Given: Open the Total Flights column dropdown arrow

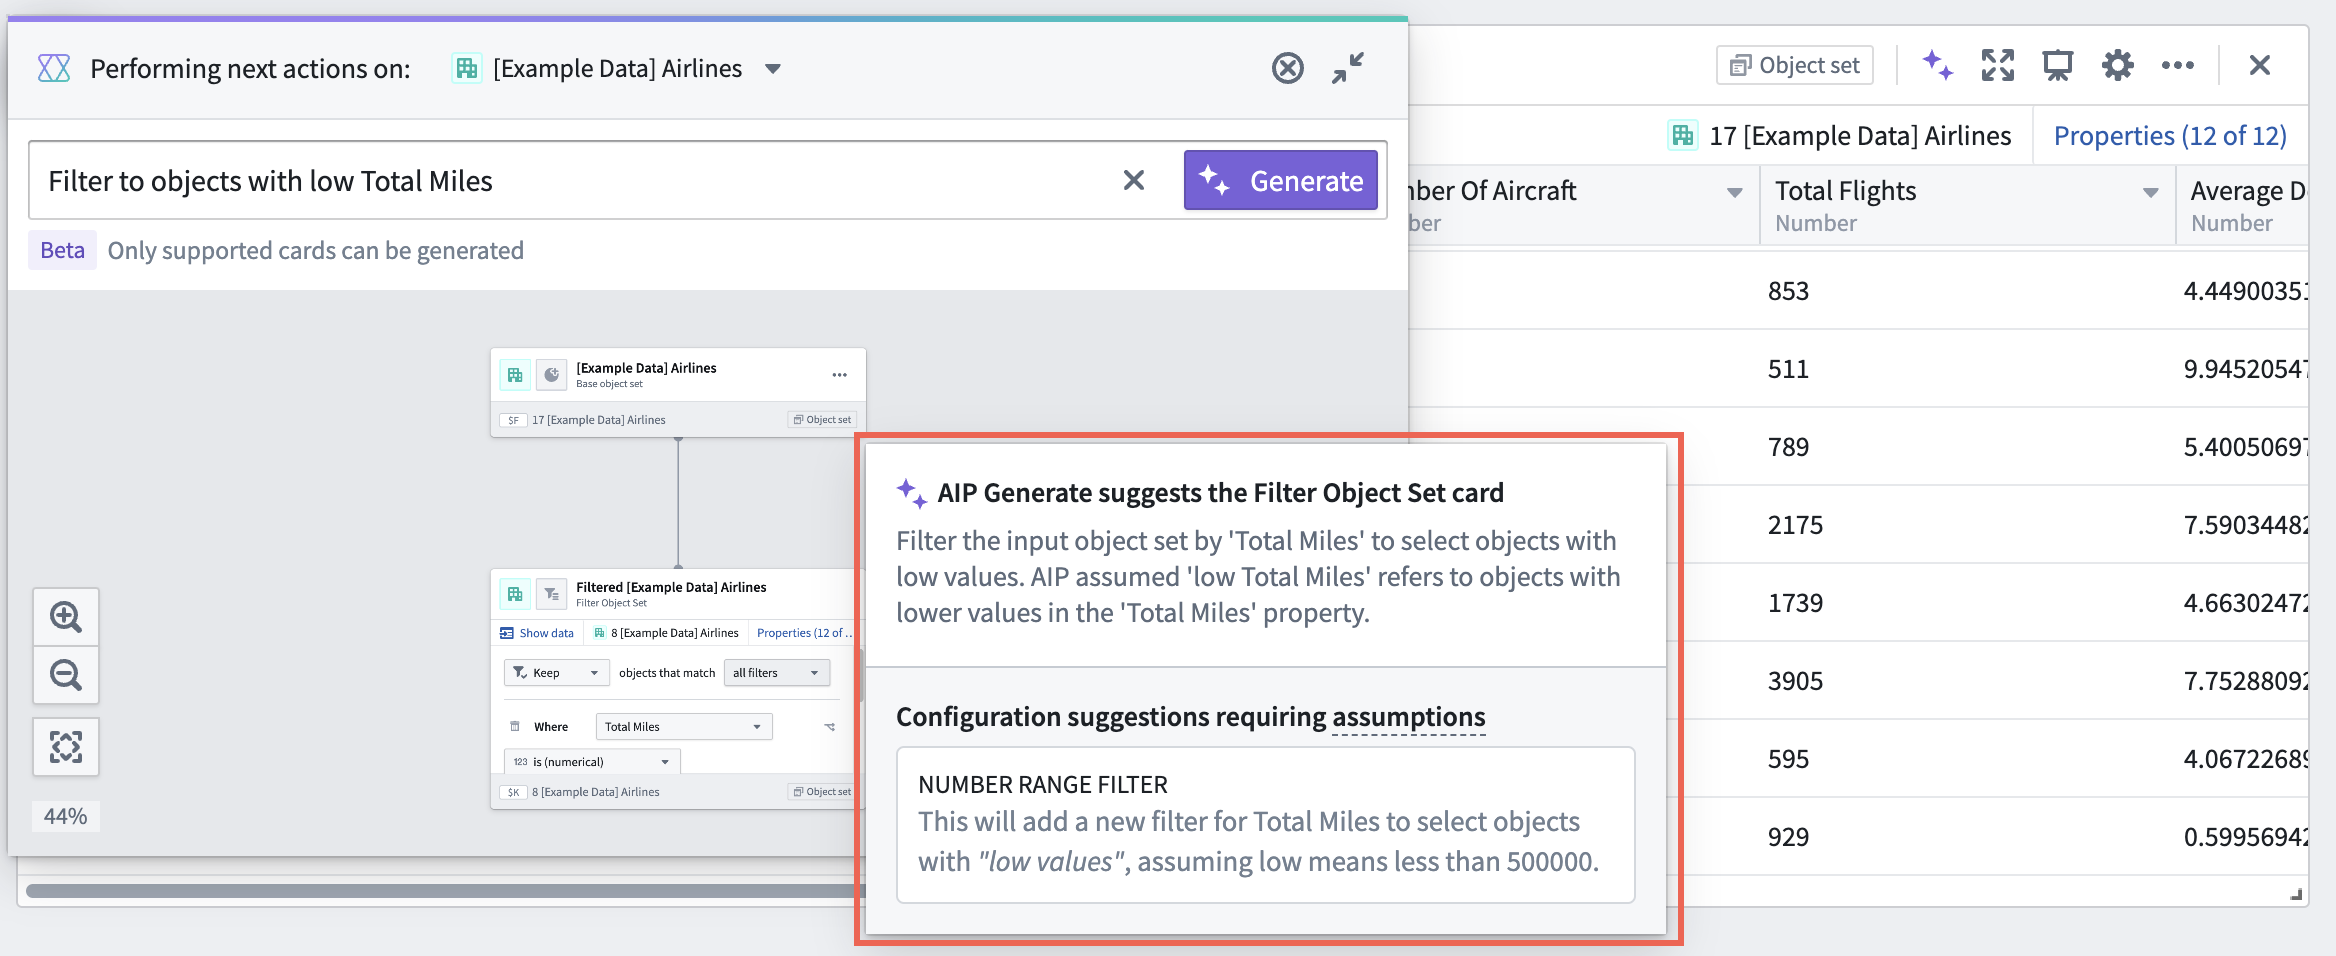Looking at the screenshot, I should click(x=2151, y=192).
